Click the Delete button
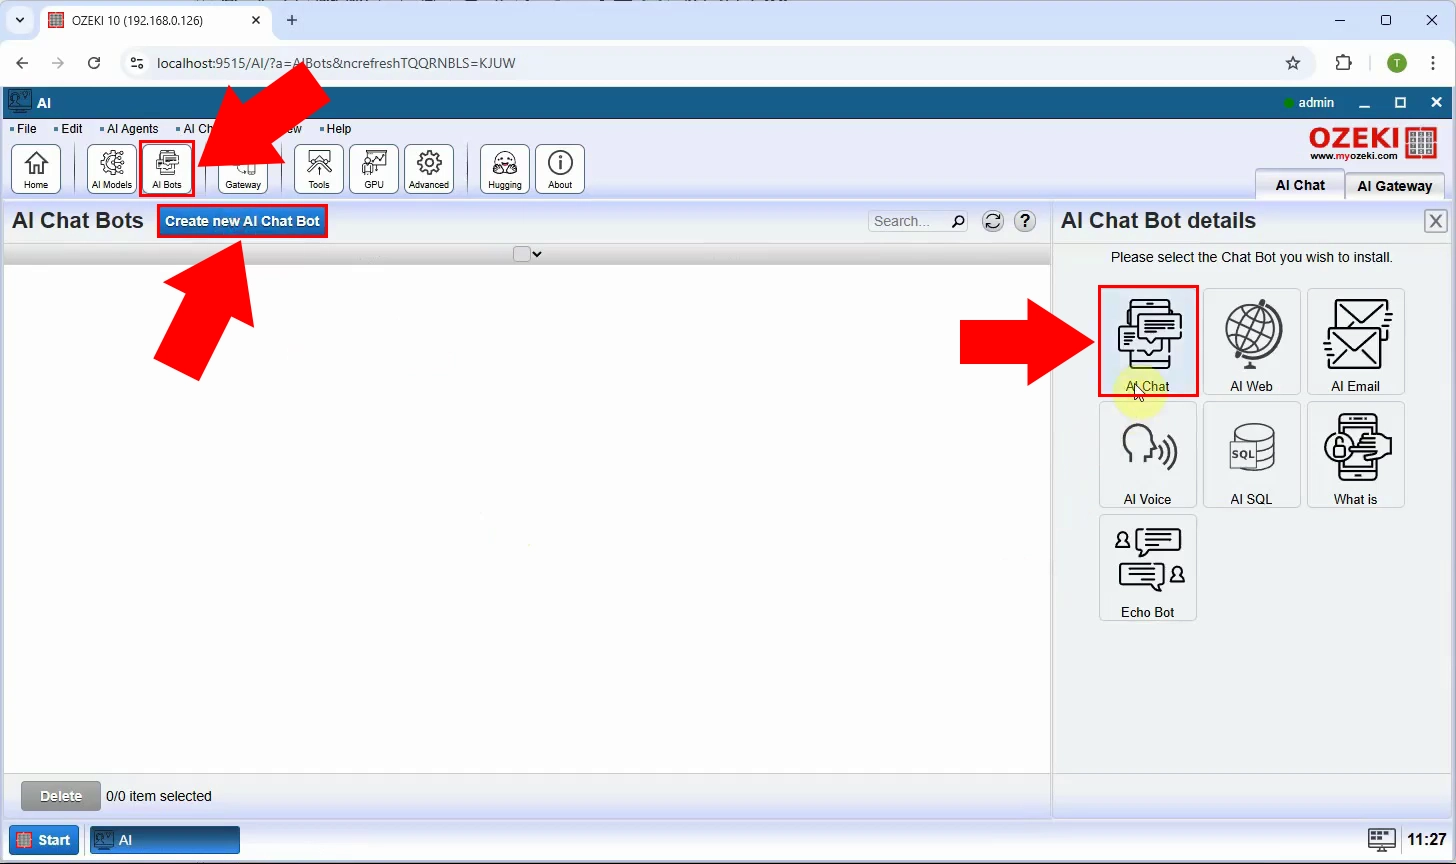The width and height of the screenshot is (1456, 864). tap(61, 796)
